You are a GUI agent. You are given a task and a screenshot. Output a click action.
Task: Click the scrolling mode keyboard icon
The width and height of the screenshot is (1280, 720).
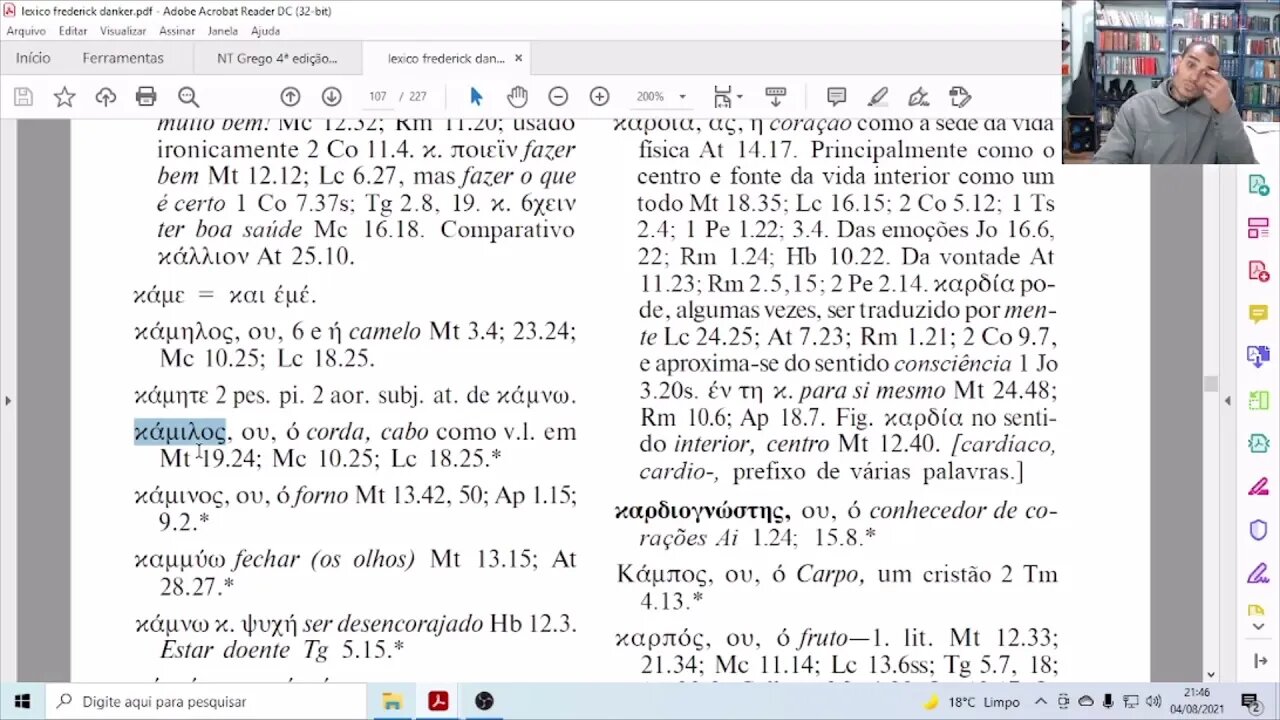tap(775, 97)
